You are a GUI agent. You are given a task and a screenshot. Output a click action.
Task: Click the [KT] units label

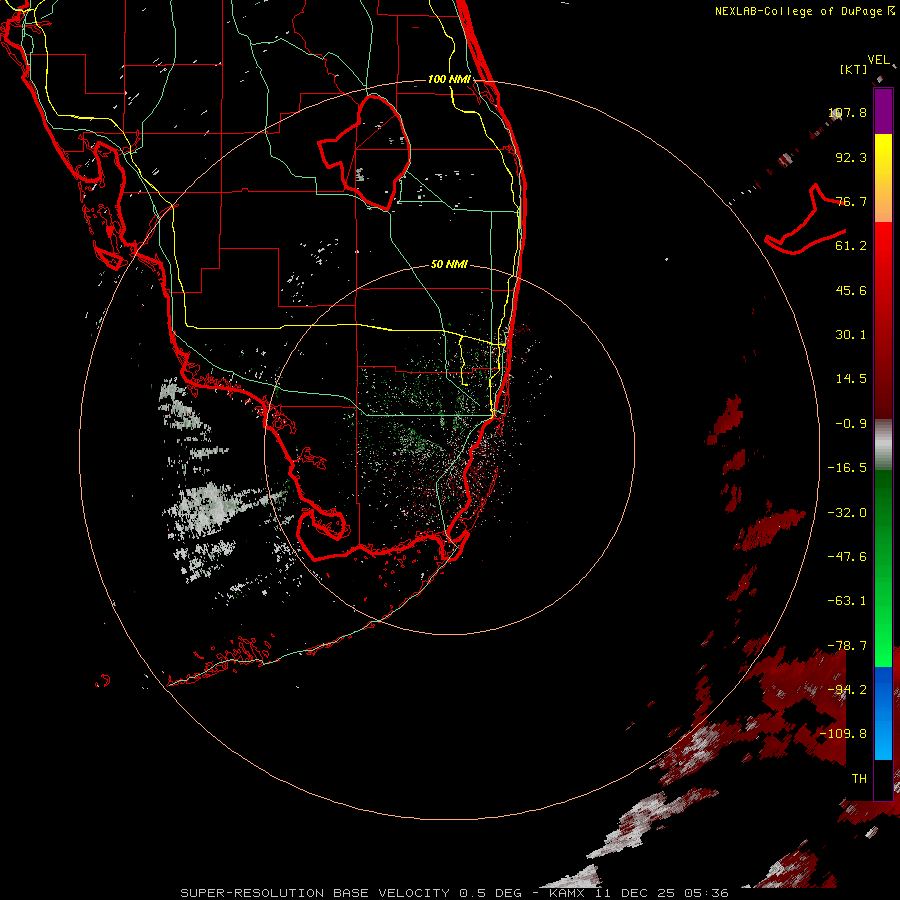[854, 69]
